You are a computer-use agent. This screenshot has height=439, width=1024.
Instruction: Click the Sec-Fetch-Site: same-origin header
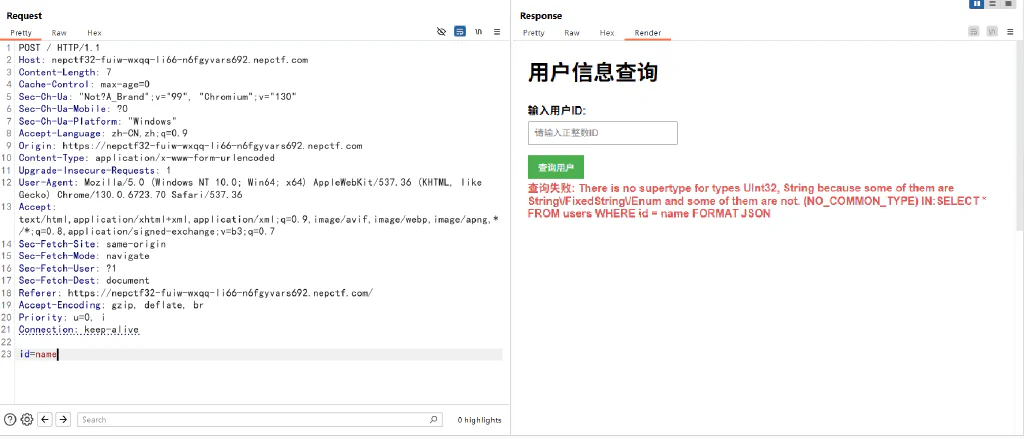pos(92,244)
